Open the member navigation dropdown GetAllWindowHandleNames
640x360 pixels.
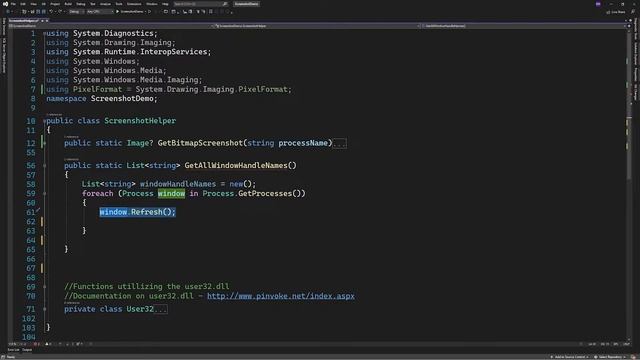point(524,26)
